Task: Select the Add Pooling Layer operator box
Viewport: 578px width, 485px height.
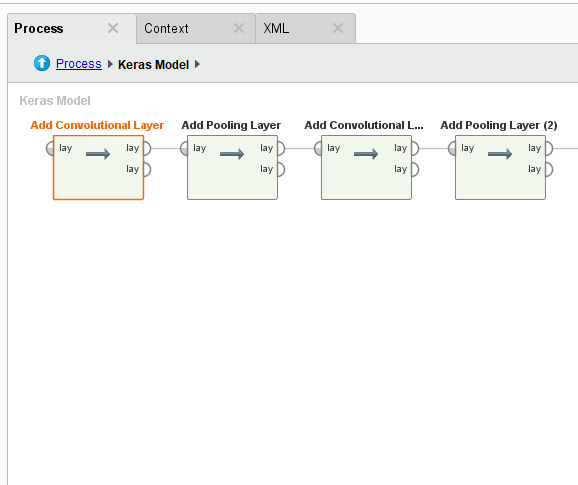Action: coord(232,168)
